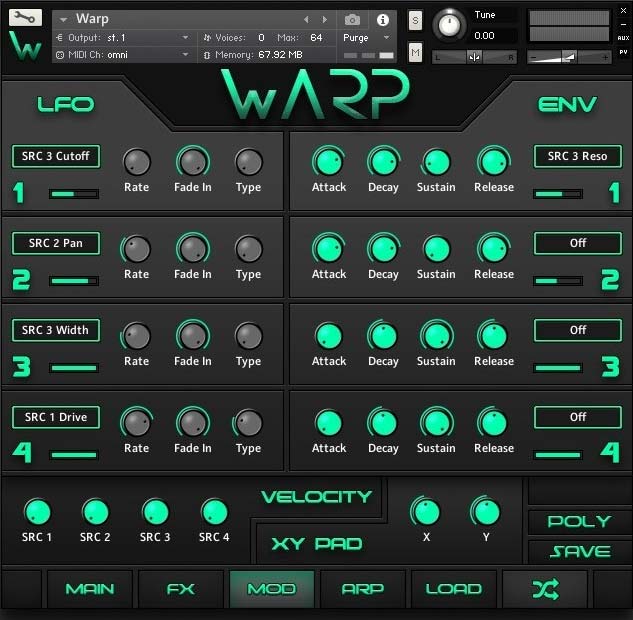Click the randomize shuffle icon
The width and height of the screenshot is (633, 620).
[545, 589]
